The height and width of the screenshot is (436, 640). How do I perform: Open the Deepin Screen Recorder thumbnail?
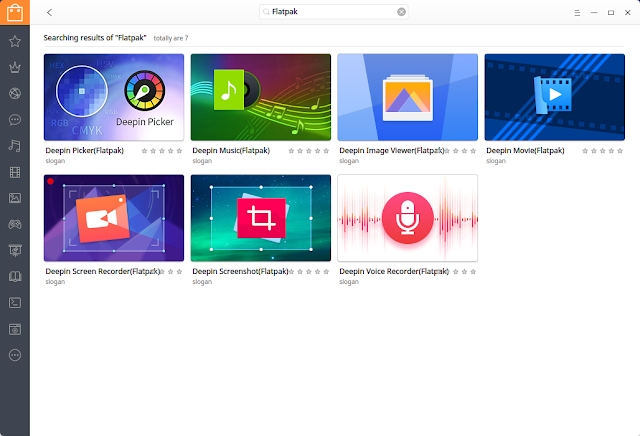[x=114, y=218]
